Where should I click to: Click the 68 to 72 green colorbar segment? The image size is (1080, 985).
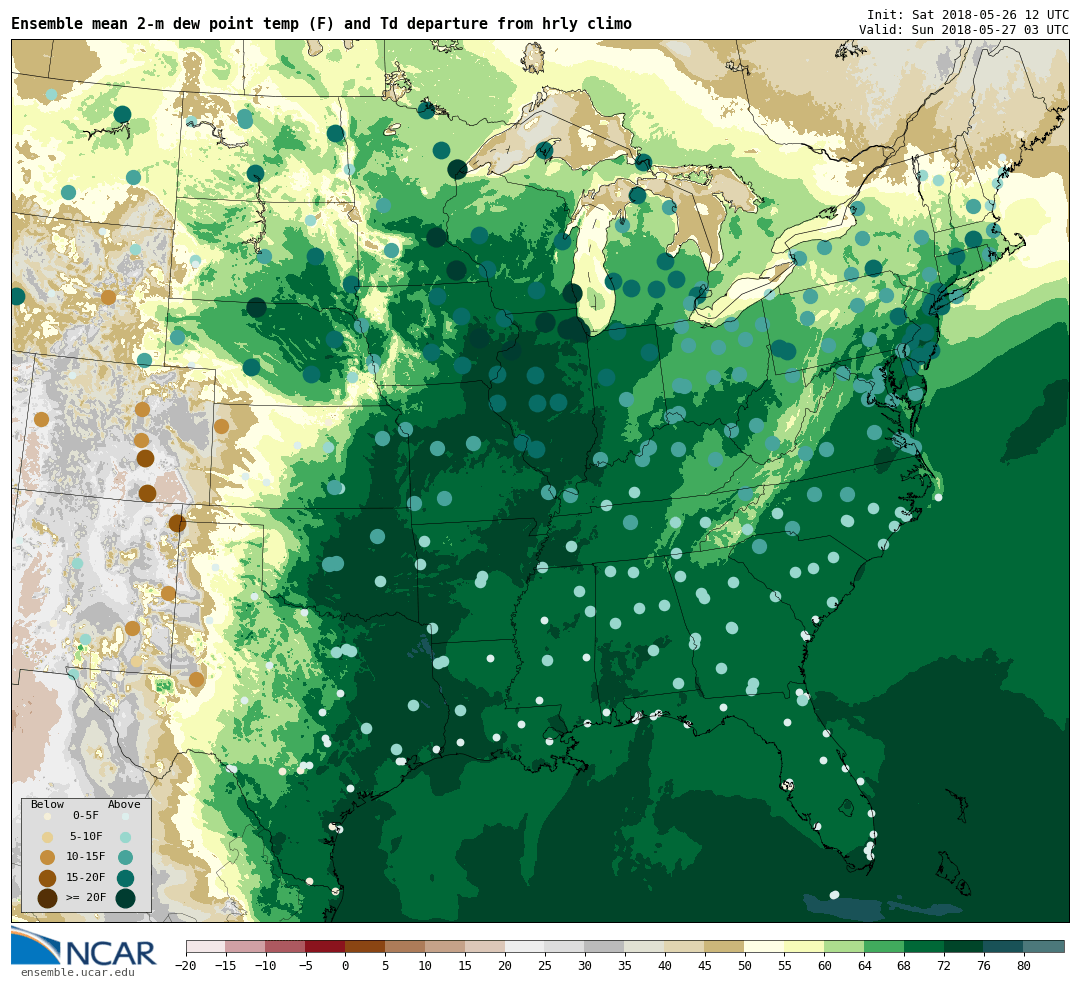[924, 946]
